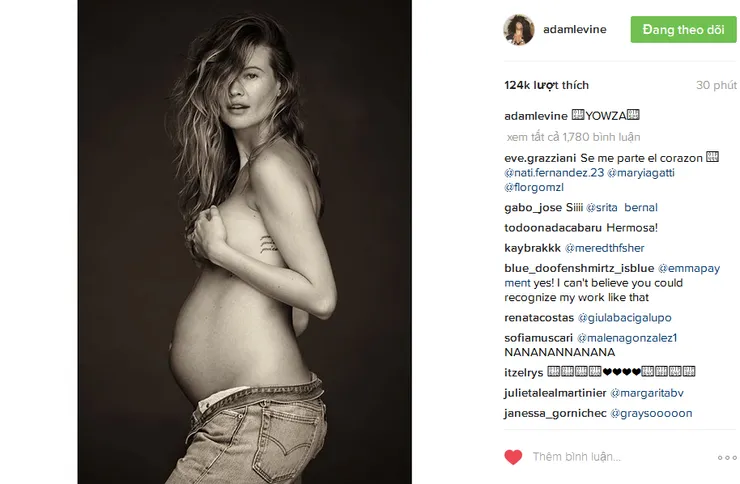Click the main black-and-white post photo
Image resolution: width=740 pixels, height=484 pixels.
pyautogui.click(x=244, y=242)
